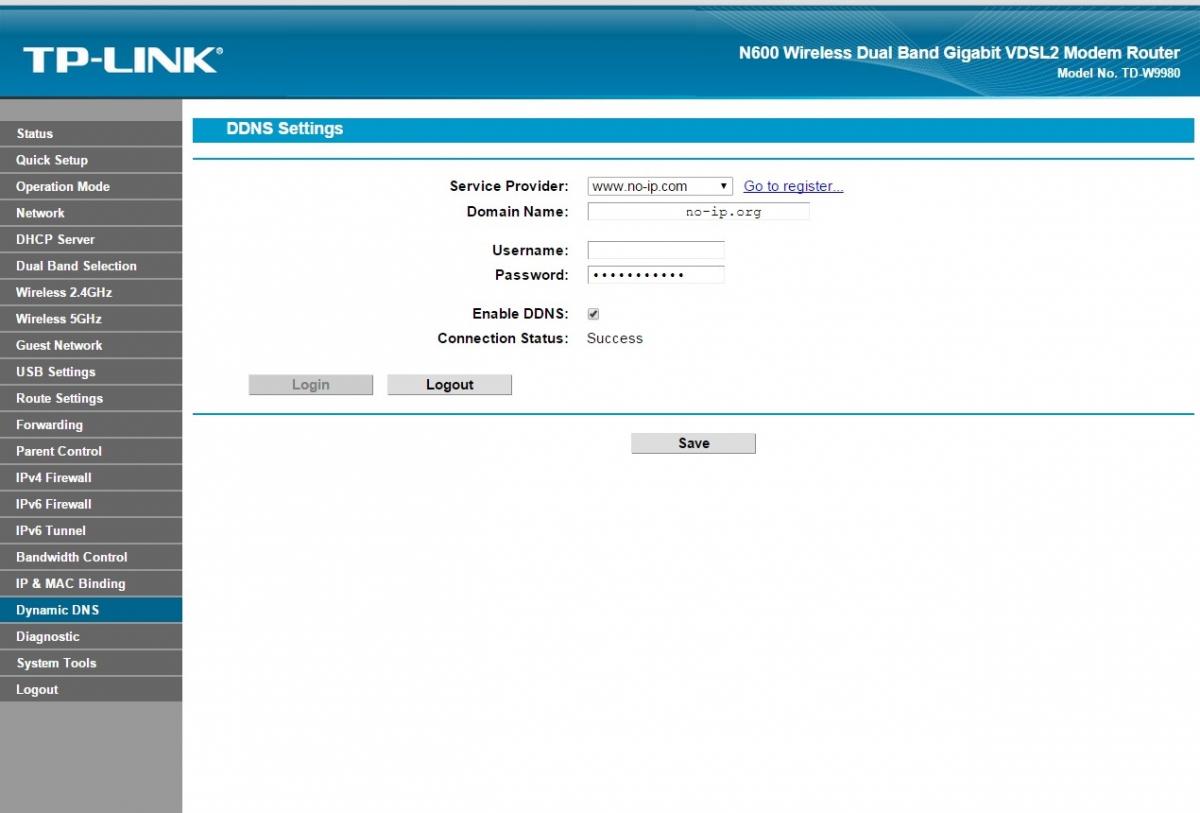Click the DDNS Settings heading
The height and width of the screenshot is (813, 1200).
285,129
